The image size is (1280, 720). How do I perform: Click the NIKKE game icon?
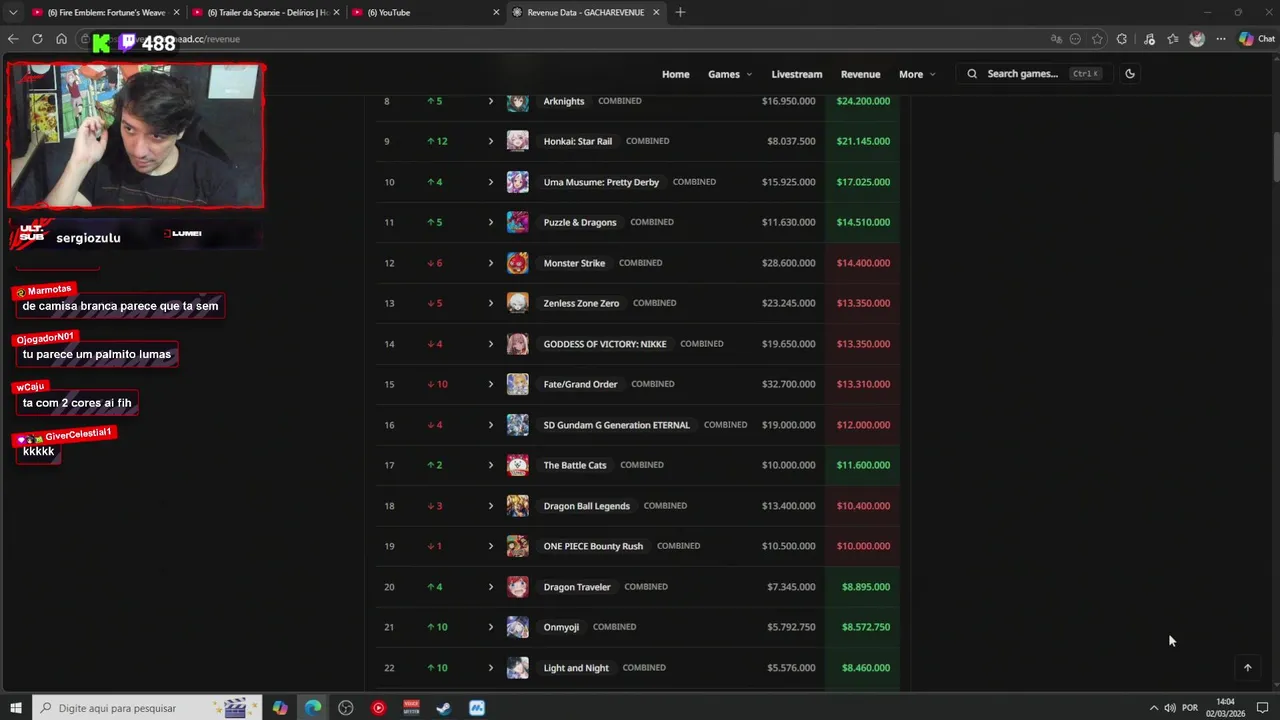[x=517, y=344]
